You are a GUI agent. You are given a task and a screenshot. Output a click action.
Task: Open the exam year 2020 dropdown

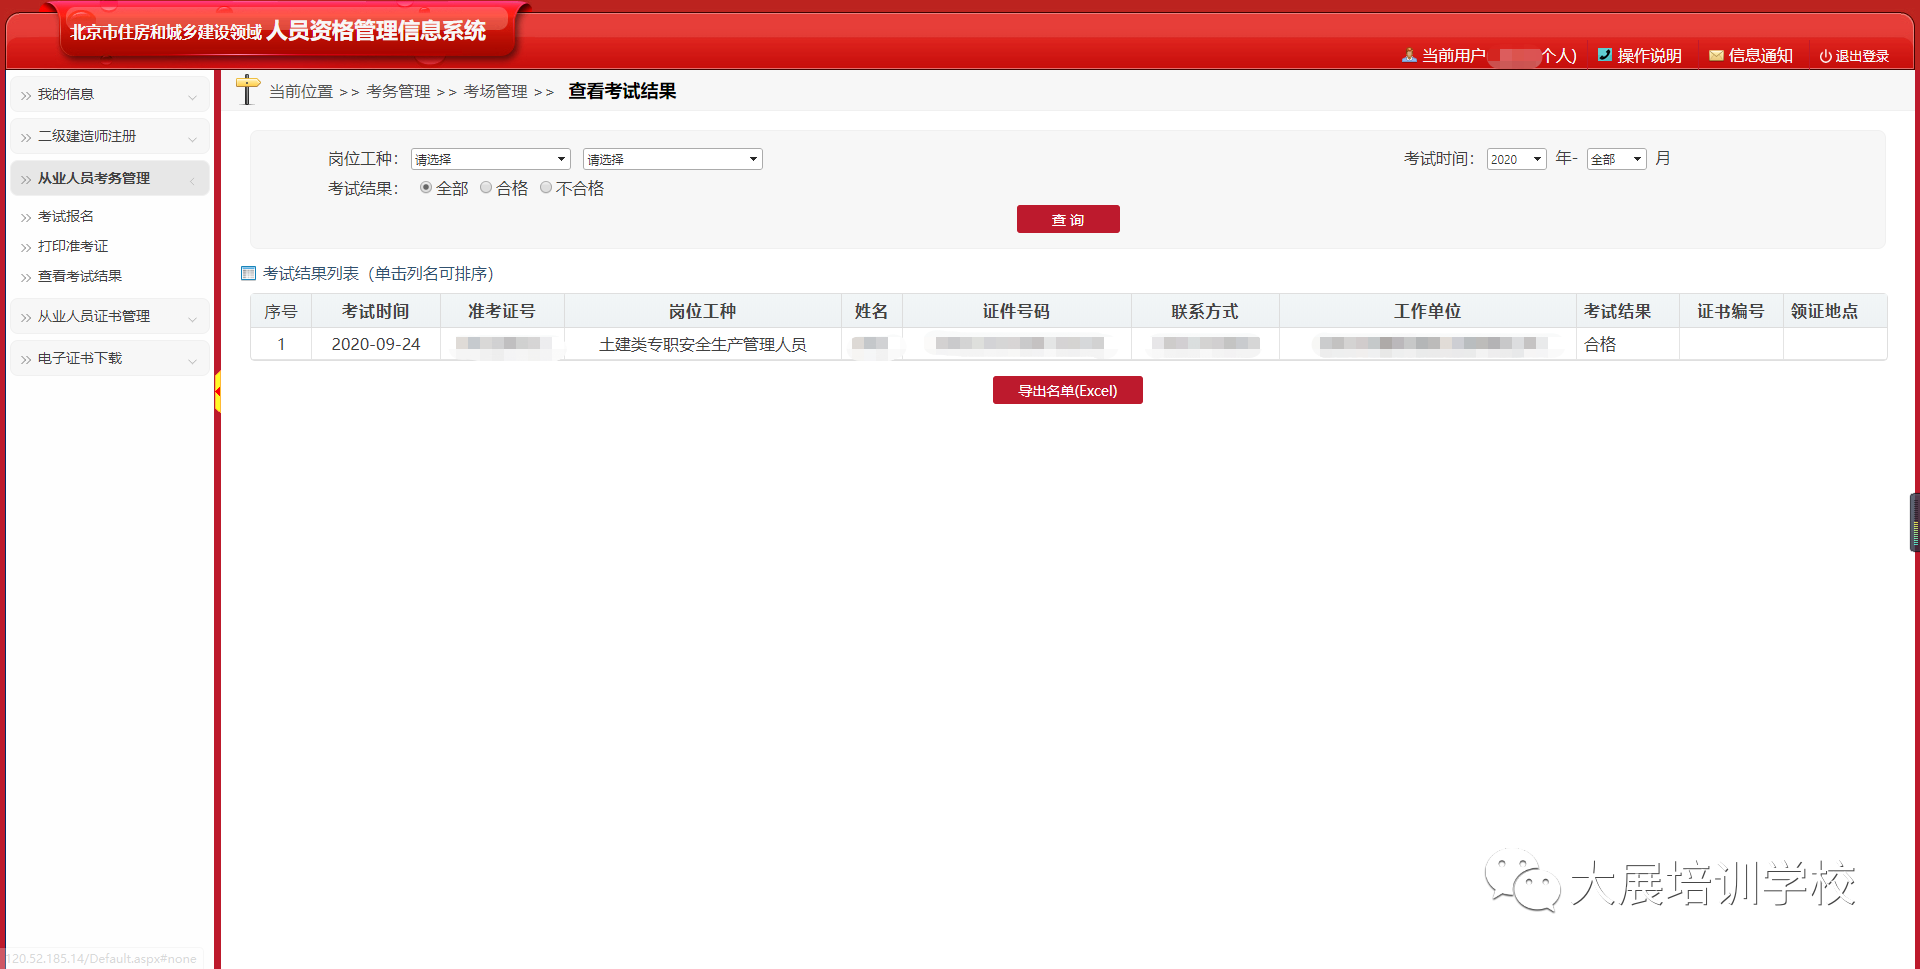1516,159
